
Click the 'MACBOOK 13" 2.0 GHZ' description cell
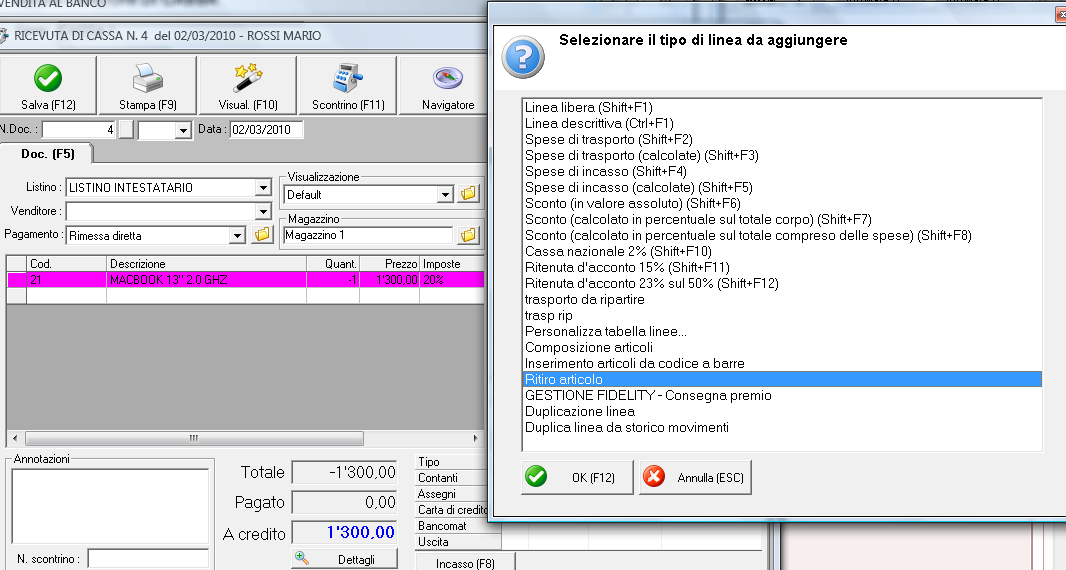click(x=207, y=280)
